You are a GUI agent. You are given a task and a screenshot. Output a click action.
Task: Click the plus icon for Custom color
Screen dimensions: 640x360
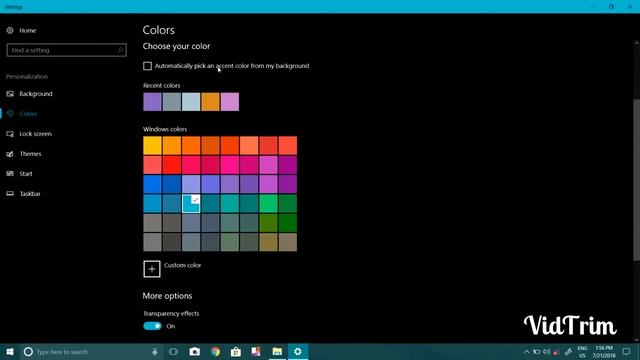152,269
